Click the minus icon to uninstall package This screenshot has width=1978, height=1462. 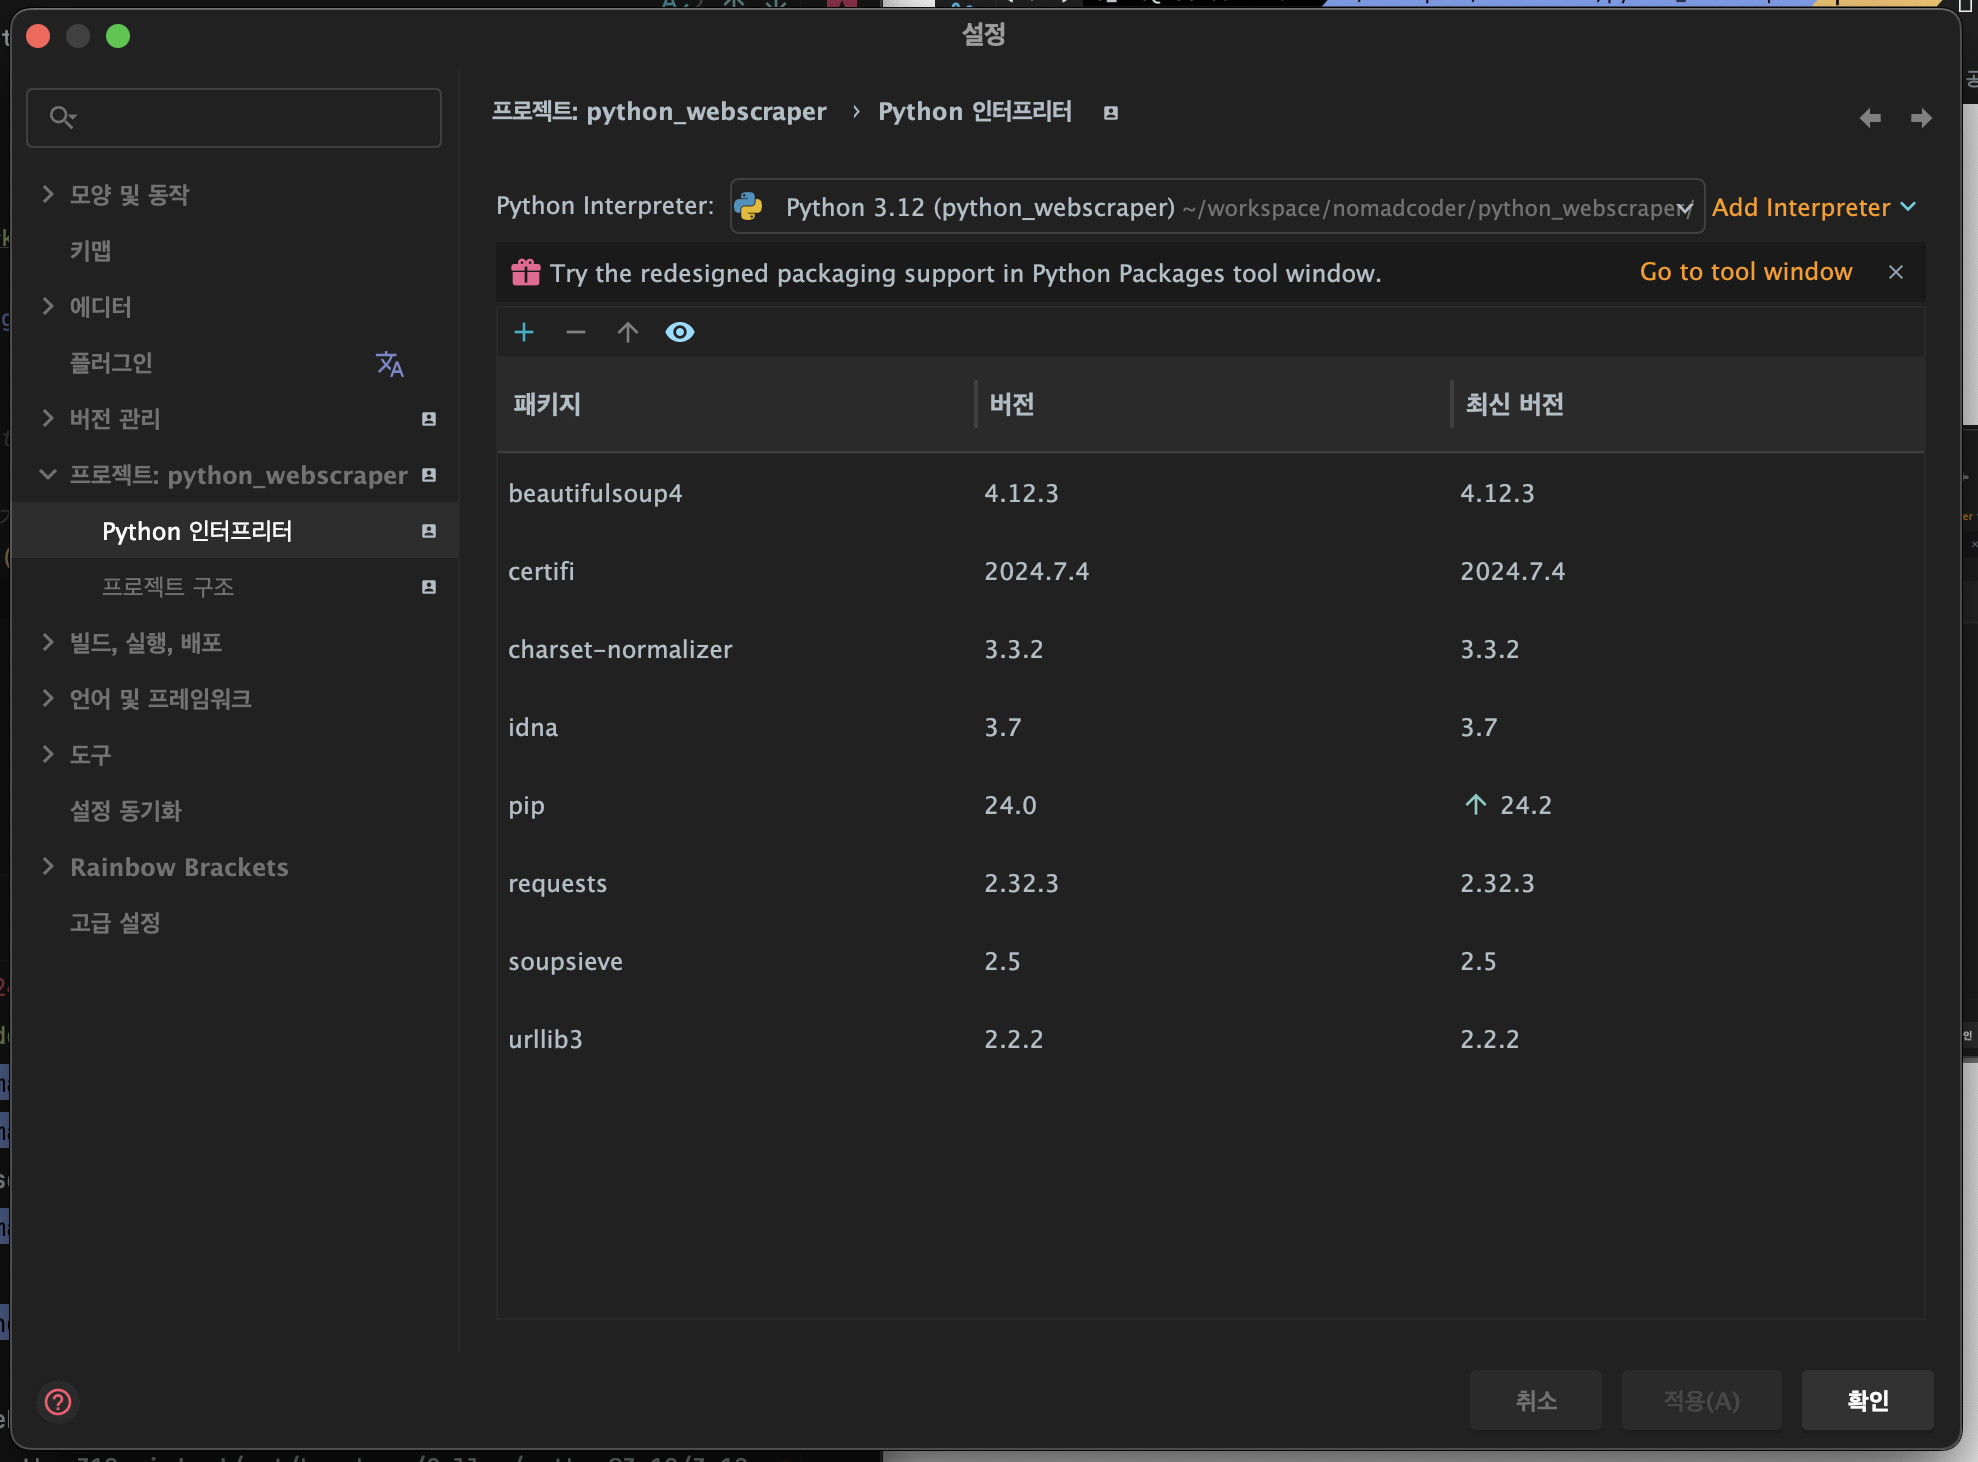click(576, 332)
